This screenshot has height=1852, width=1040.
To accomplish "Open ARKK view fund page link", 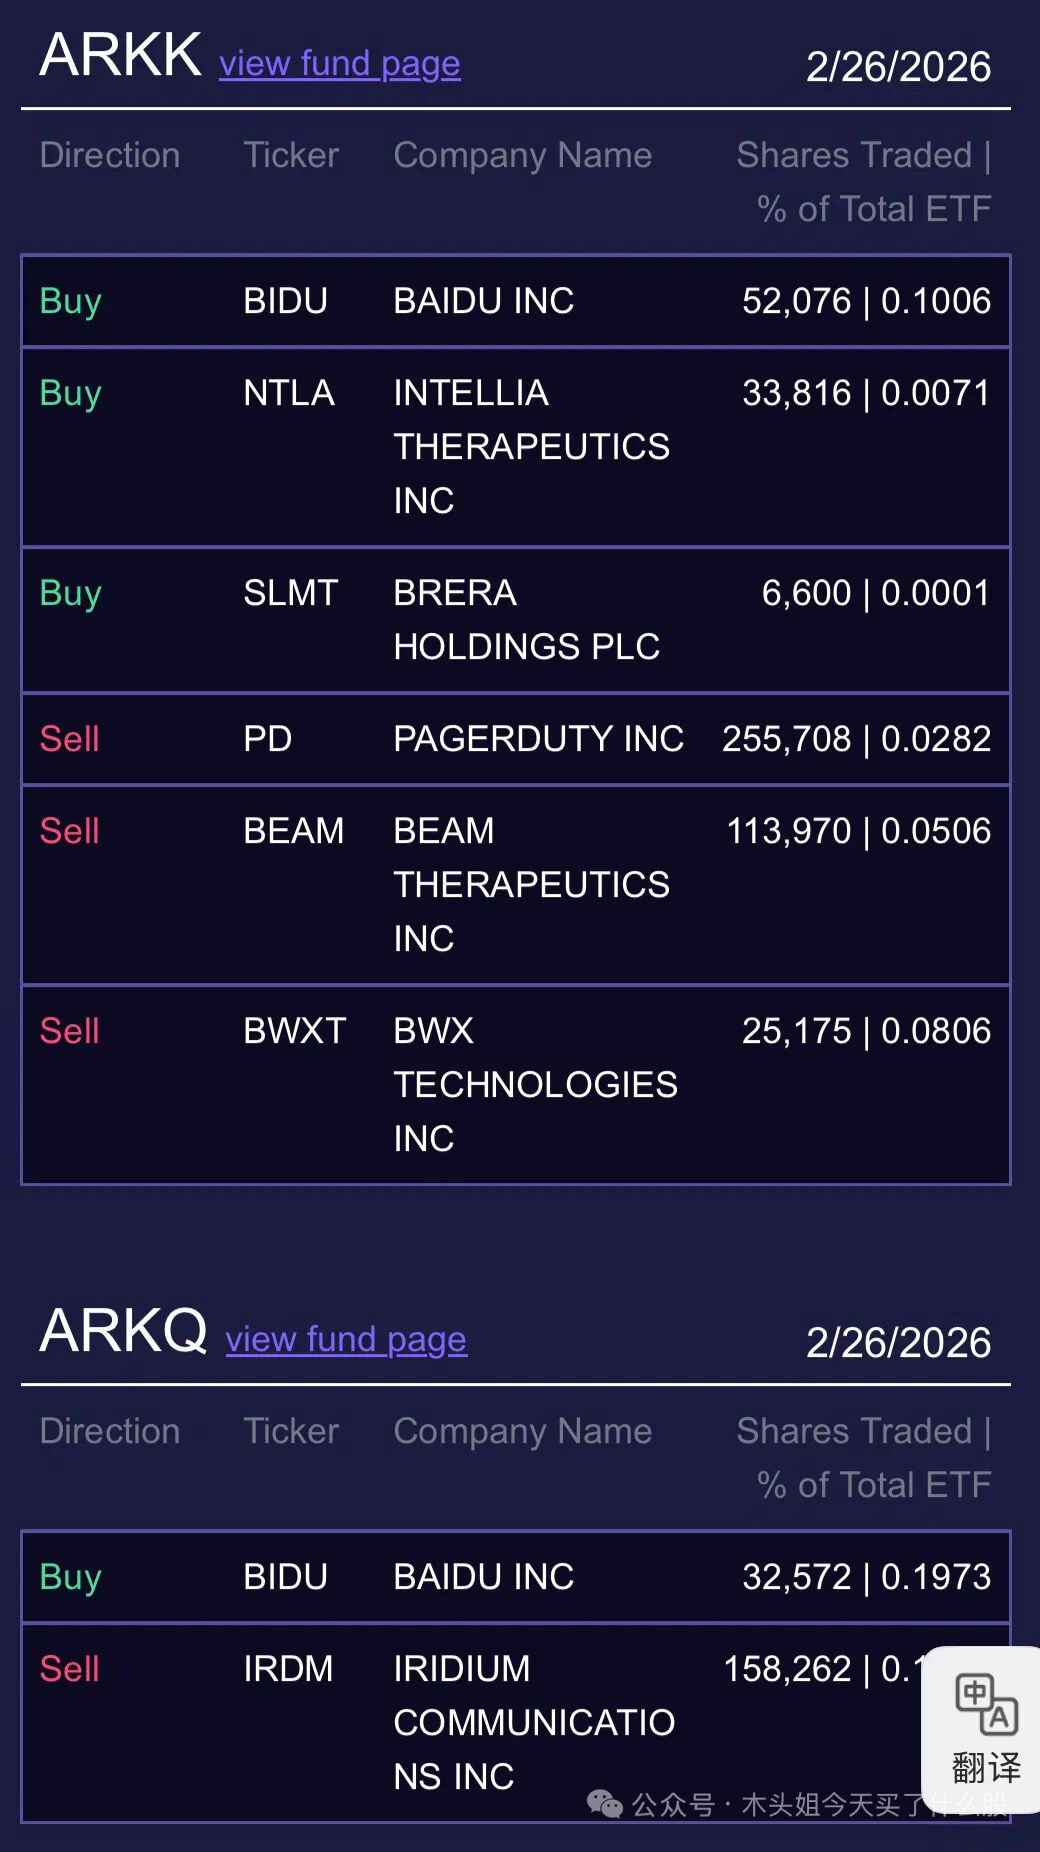I will [339, 64].
